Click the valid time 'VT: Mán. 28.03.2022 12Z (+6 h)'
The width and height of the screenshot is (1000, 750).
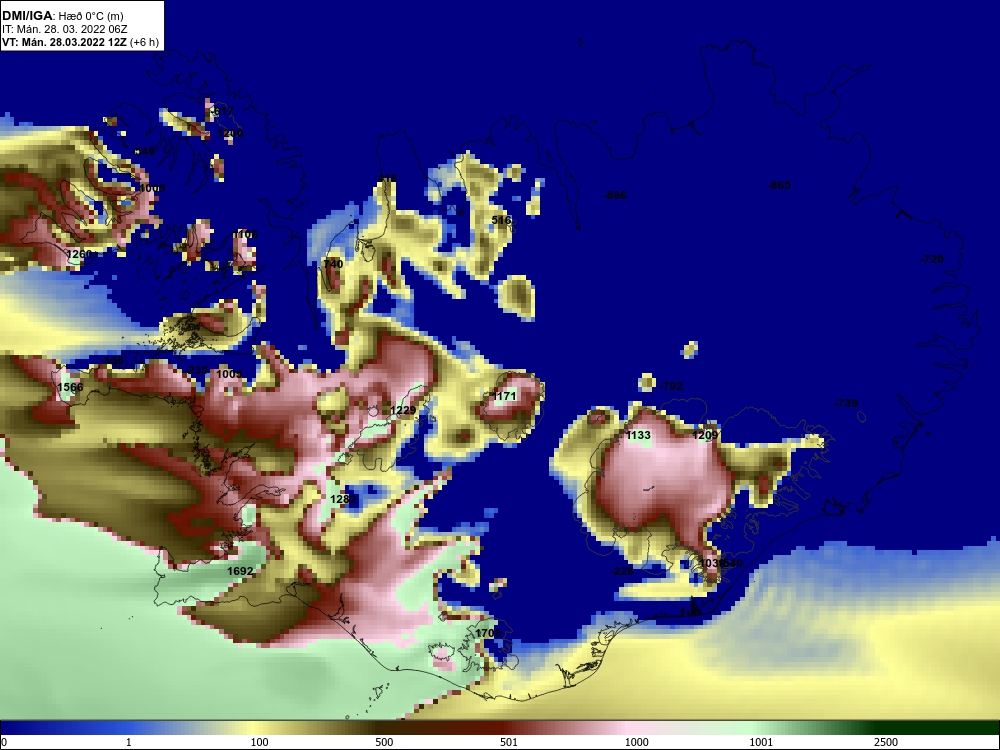coord(80,42)
